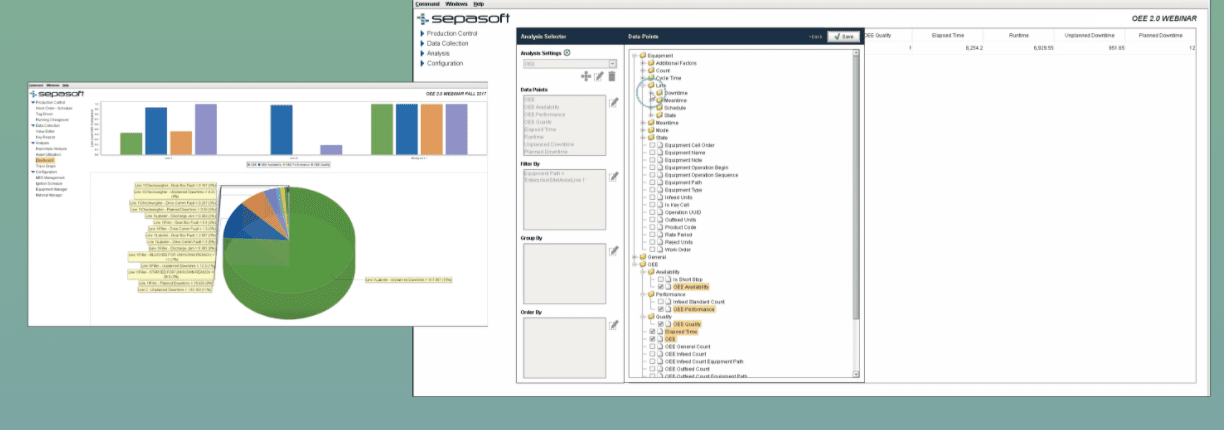The image size is (1224, 430).
Task: Click the move icon under Analysis Settings
Action: [x=586, y=77]
